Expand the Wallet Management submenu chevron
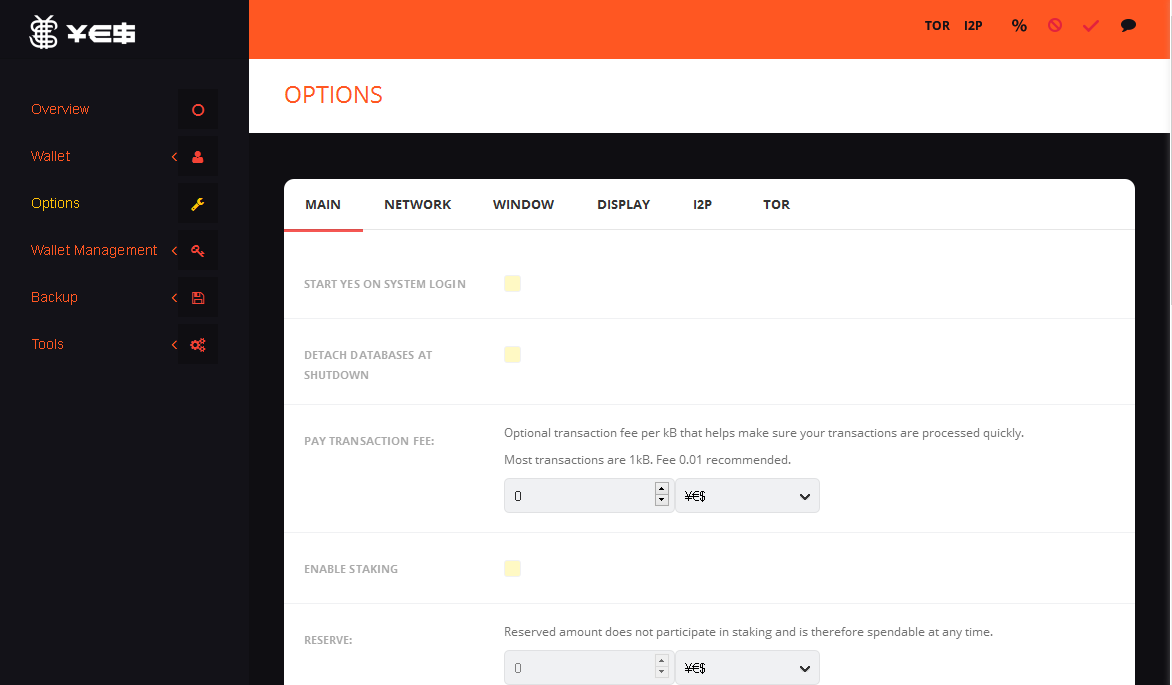 coord(174,251)
